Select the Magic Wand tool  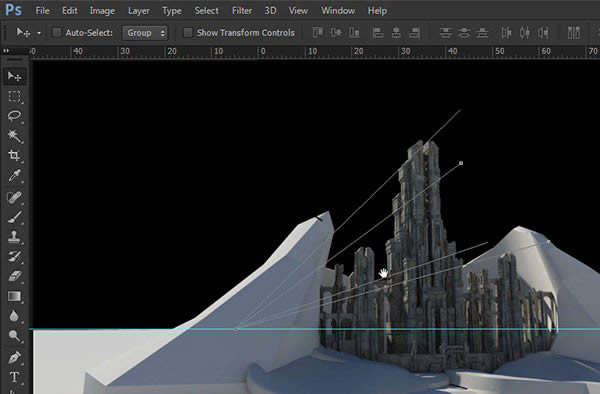[14, 135]
